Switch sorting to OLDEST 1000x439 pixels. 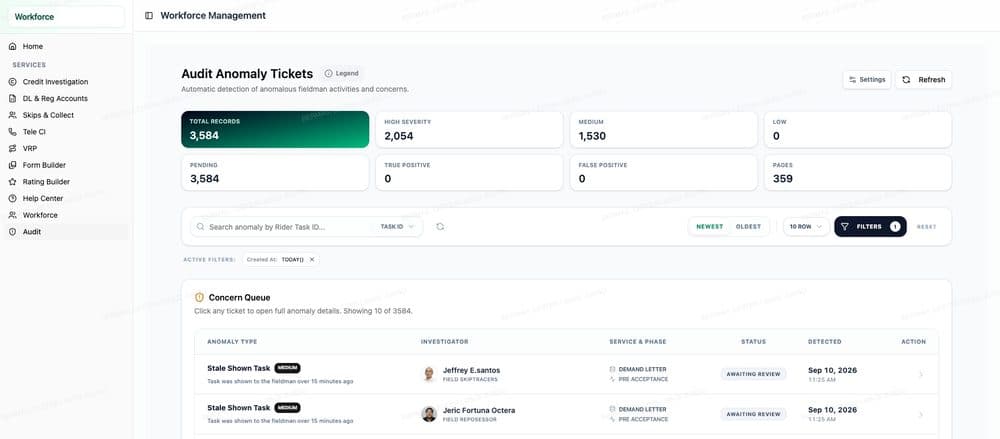pos(748,227)
